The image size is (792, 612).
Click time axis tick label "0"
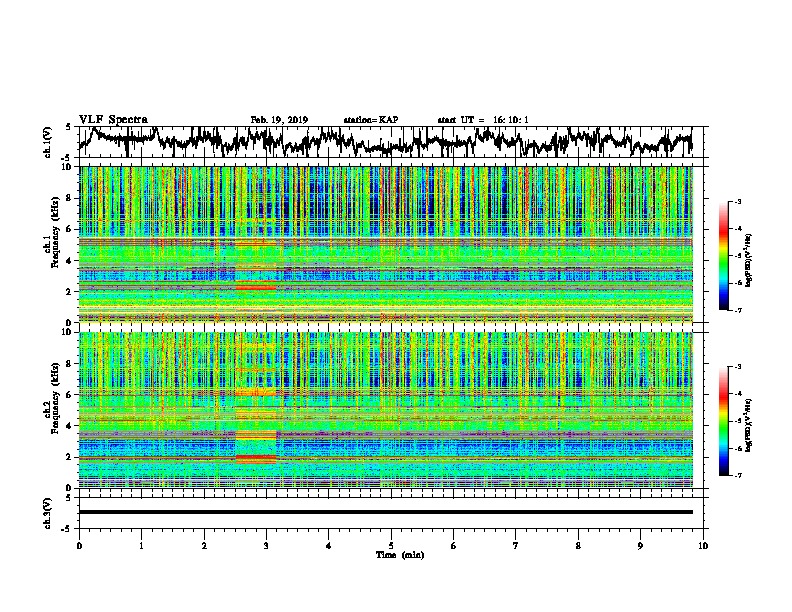(x=79, y=546)
